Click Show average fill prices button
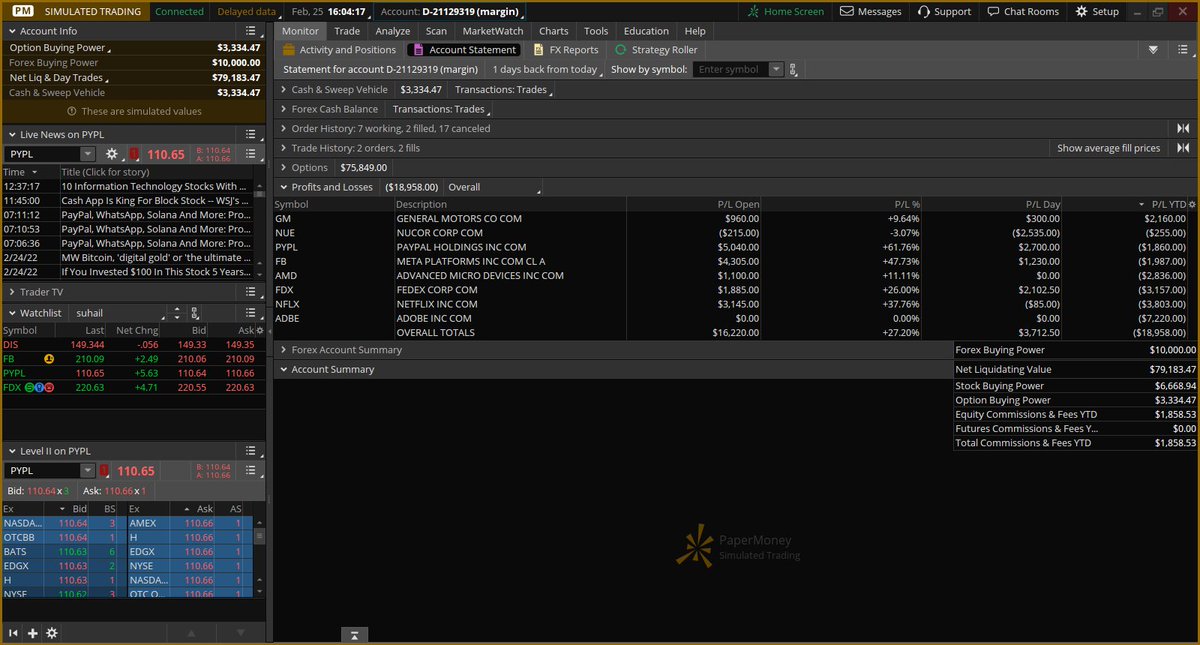 1109,148
